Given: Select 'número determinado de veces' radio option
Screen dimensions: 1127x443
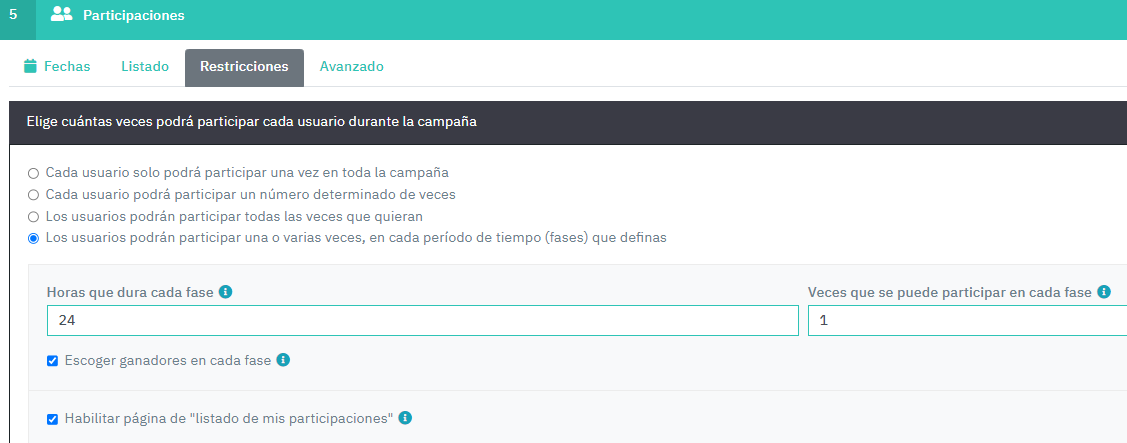Looking at the screenshot, I should click(33, 195).
